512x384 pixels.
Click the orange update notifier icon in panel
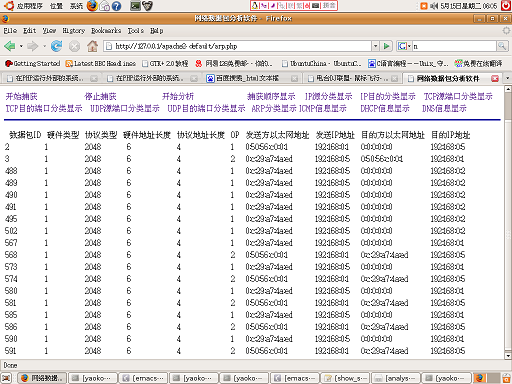coord(424,6)
